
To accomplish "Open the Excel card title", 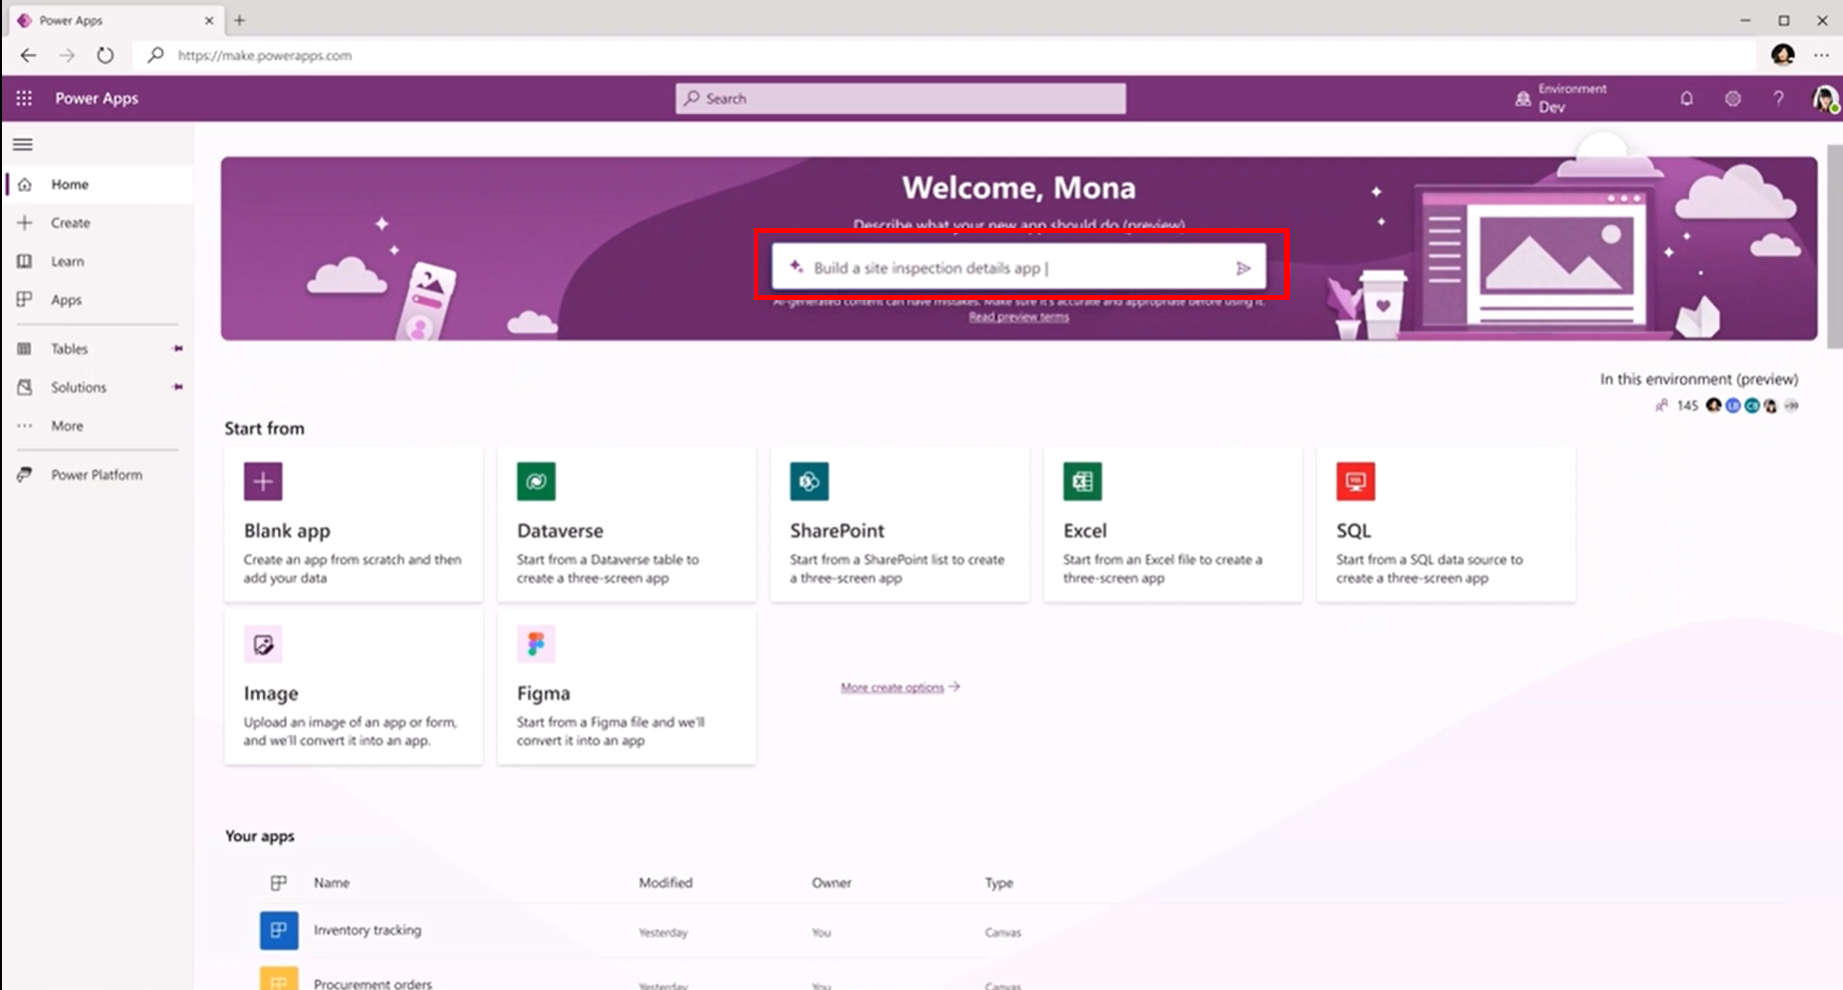I will click(1085, 531).
